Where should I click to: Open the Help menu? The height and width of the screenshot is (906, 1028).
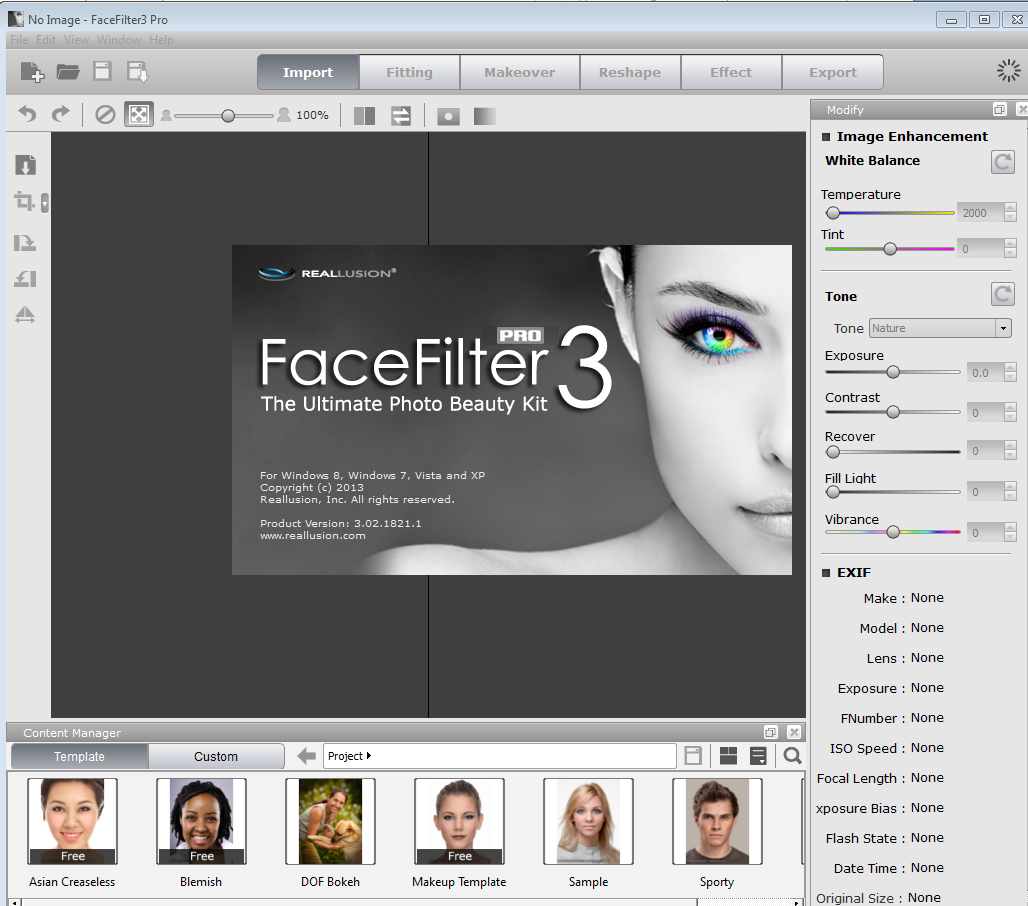(161, 40)
